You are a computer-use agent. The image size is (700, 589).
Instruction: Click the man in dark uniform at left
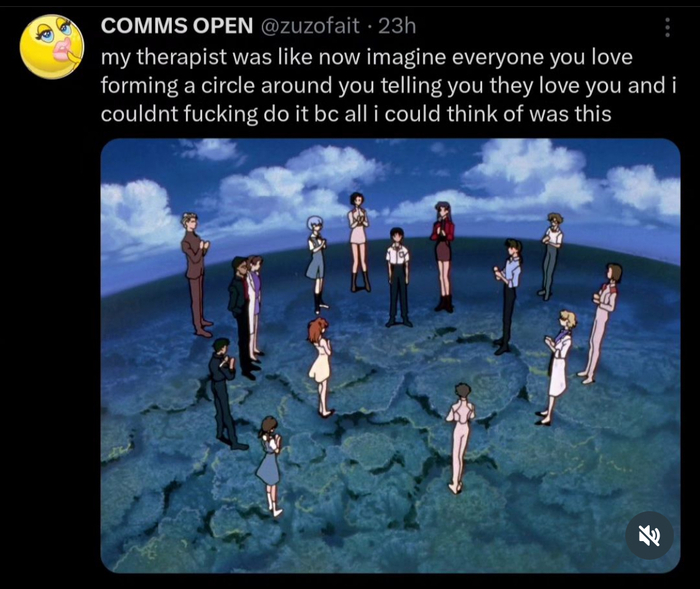224,393
